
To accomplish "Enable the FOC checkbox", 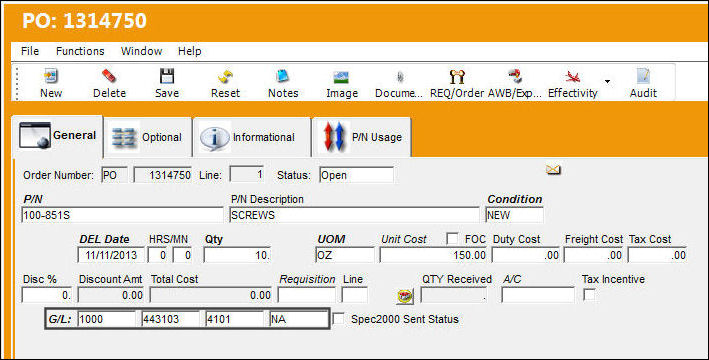I will pyautogui.click(x=452, y=239).
